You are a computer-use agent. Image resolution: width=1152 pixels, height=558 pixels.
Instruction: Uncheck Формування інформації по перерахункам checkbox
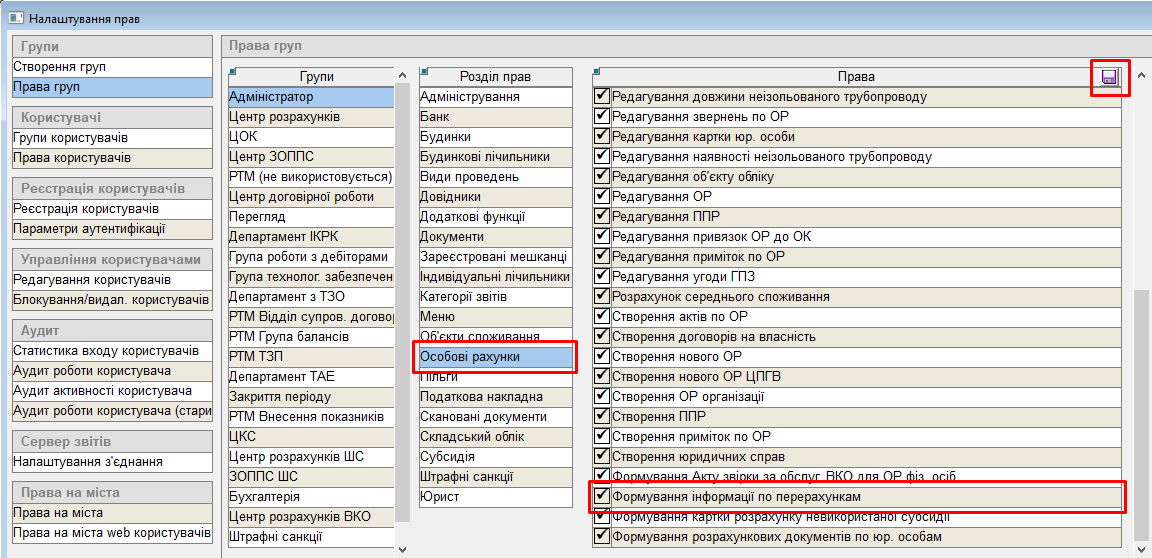(601, 496)
